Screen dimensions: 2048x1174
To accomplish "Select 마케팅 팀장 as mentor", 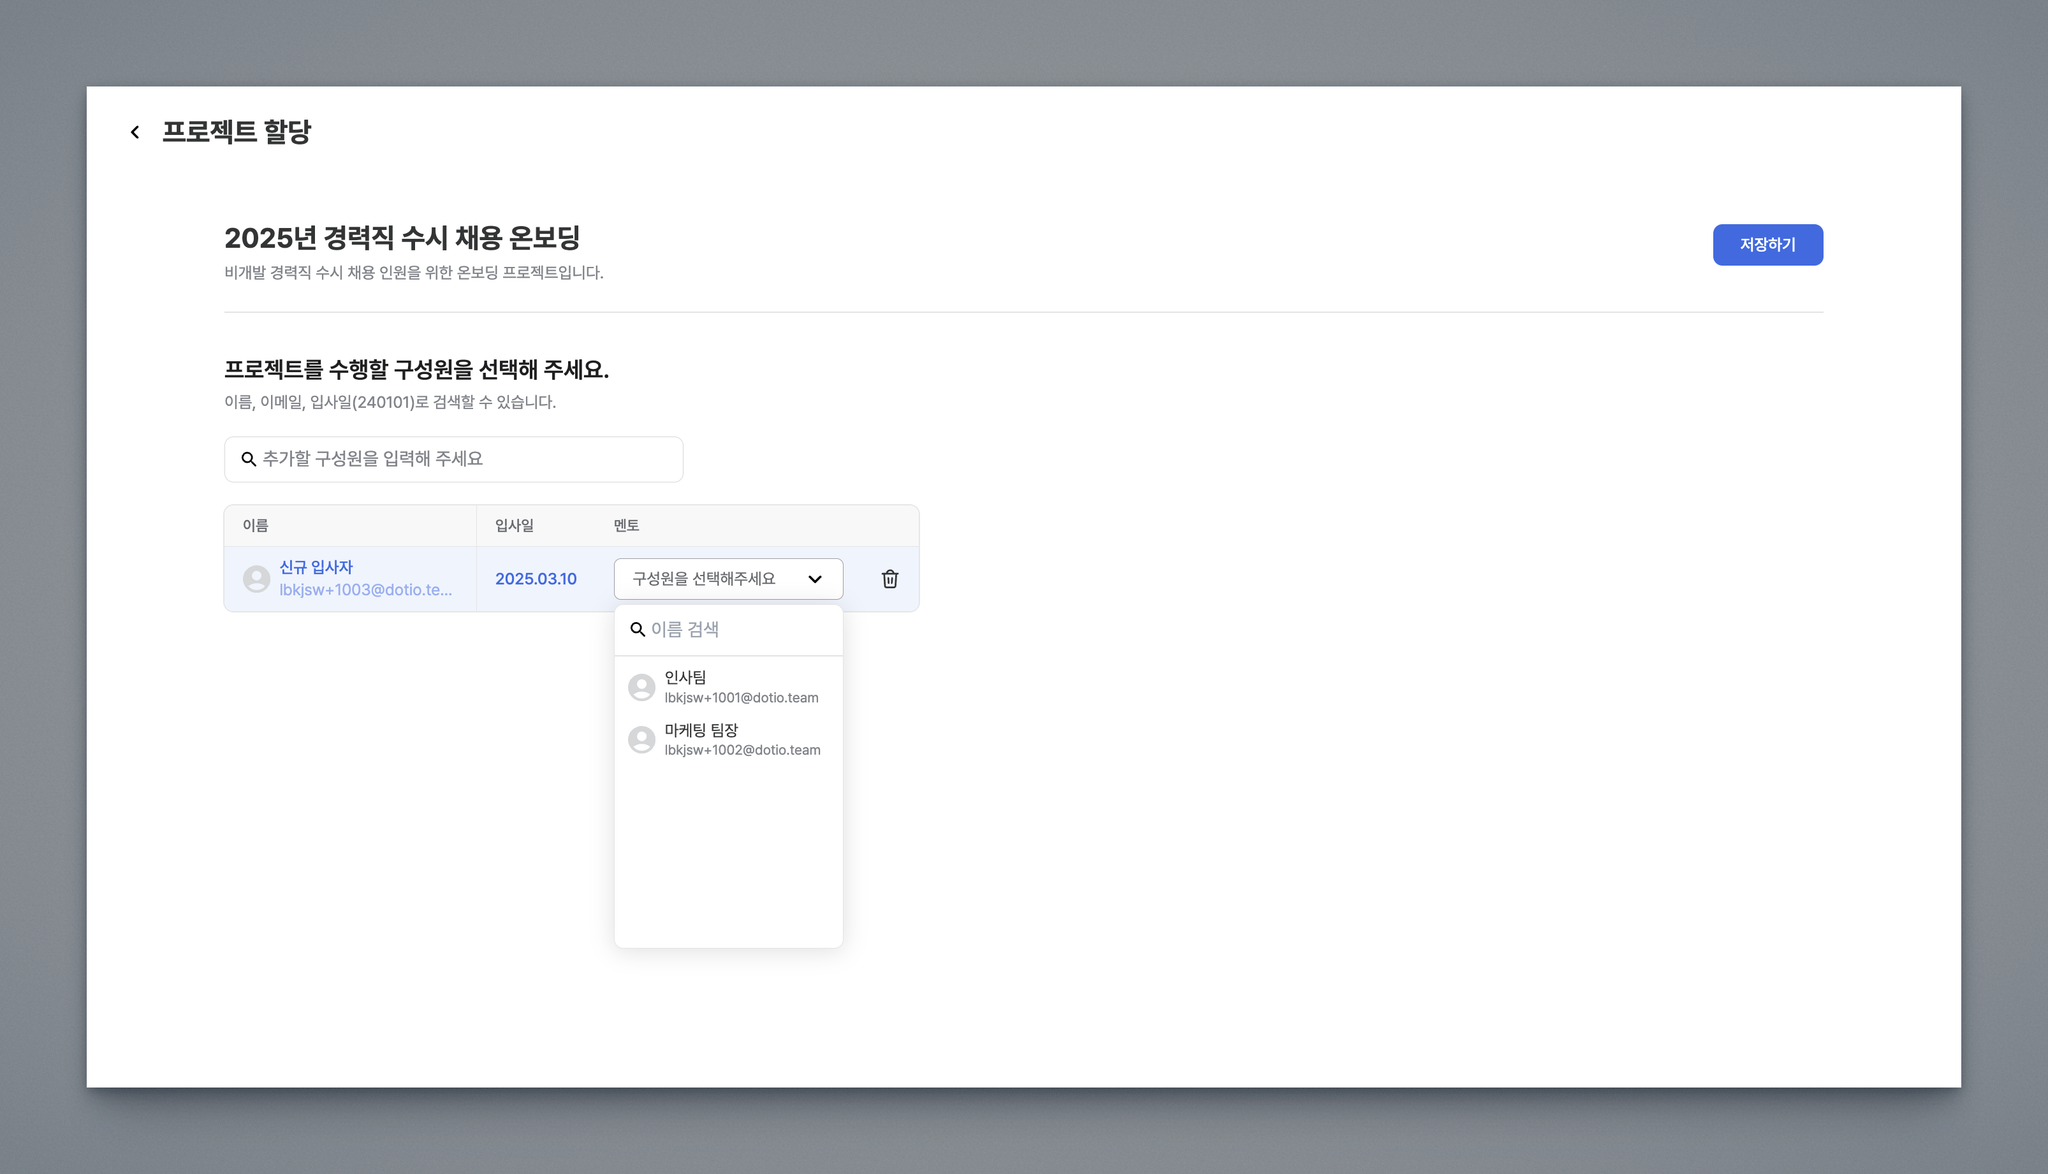I will pos(728,740).
